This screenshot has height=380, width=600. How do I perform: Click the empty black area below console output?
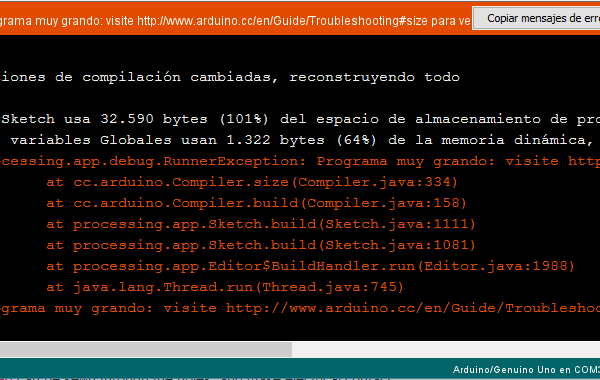click(300, 328)
